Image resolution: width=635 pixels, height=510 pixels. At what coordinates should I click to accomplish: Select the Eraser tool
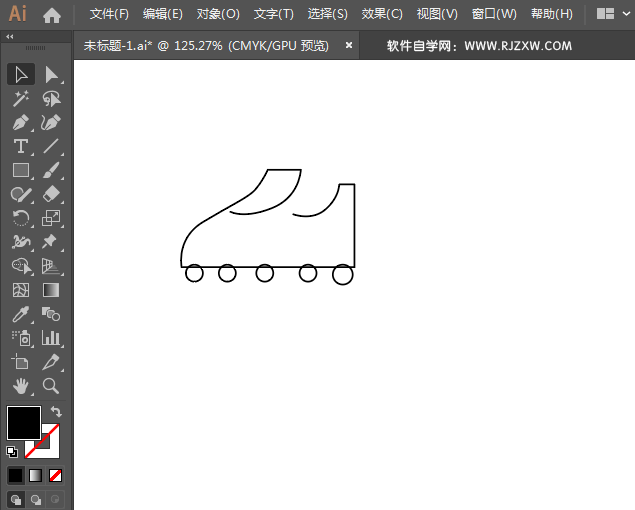click(51, 194)
